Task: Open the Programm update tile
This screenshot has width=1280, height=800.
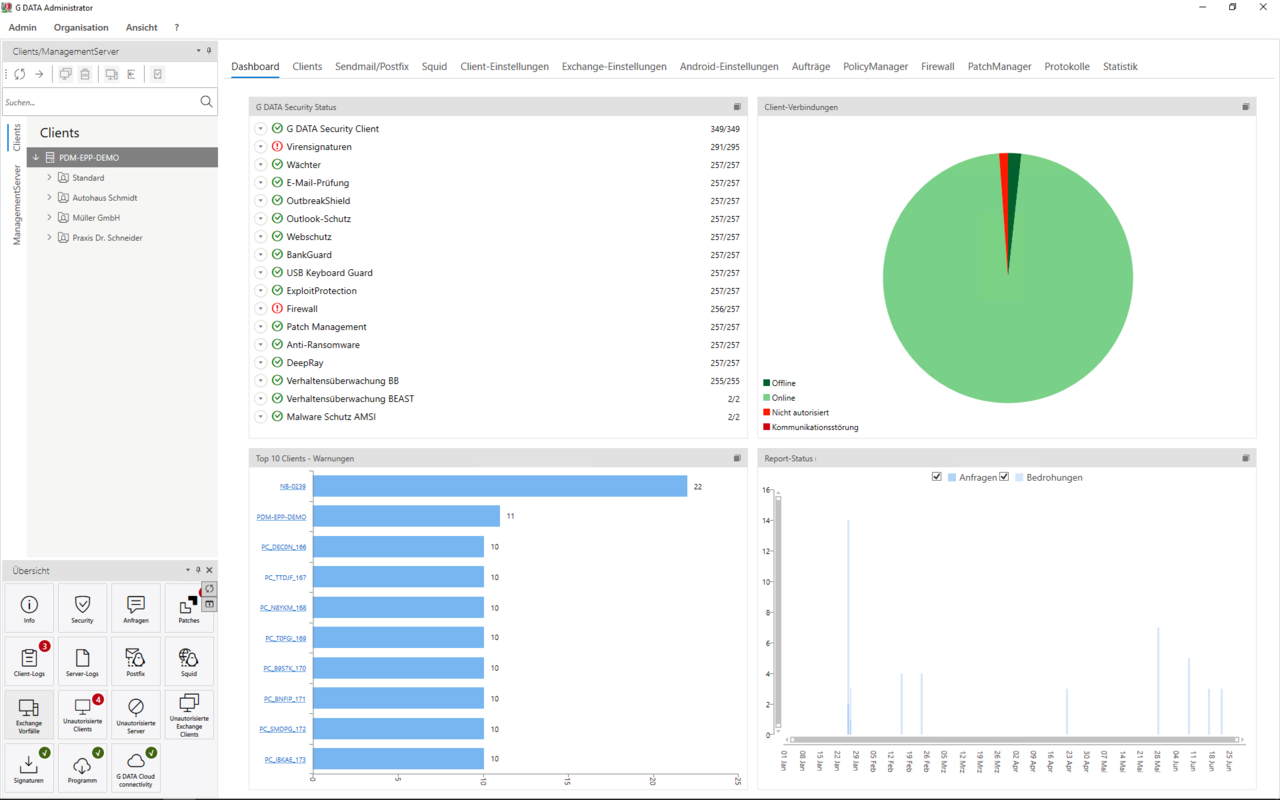Action: 82,768
